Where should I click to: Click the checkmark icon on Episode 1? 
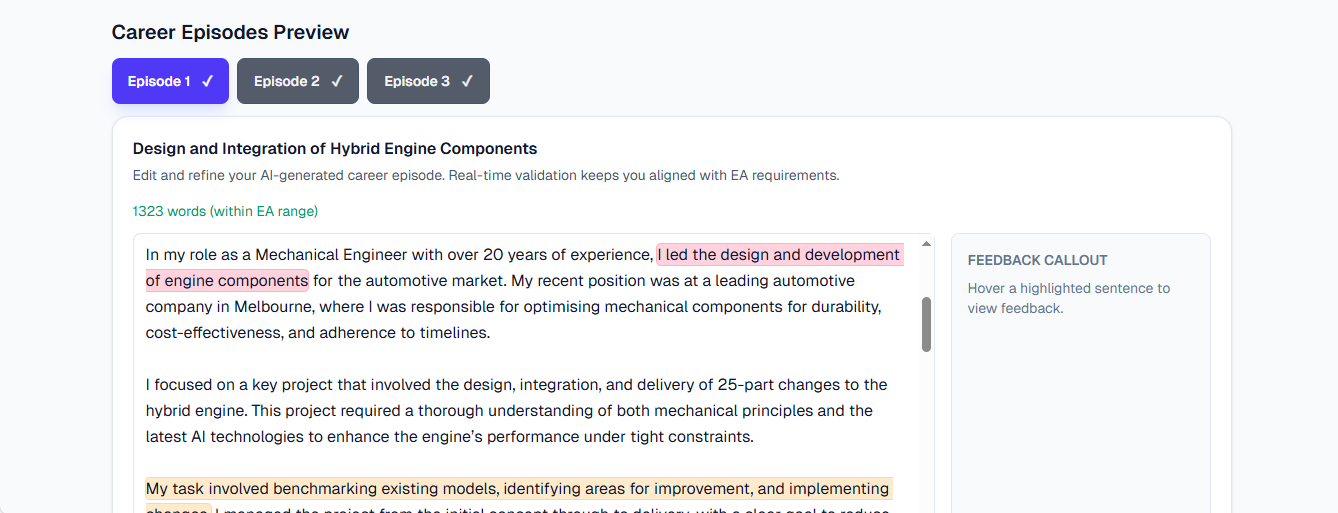coord(207,81)
